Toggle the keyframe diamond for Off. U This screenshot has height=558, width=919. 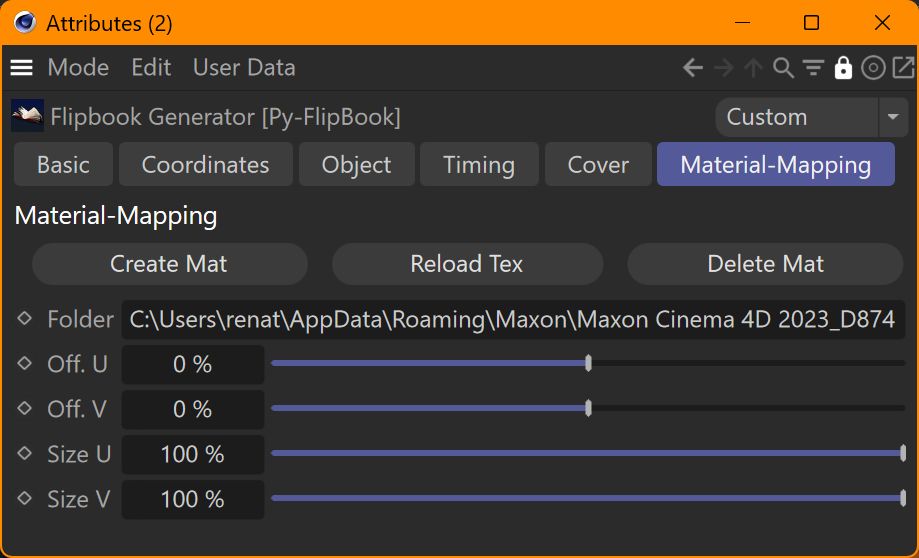pos(25,363)
